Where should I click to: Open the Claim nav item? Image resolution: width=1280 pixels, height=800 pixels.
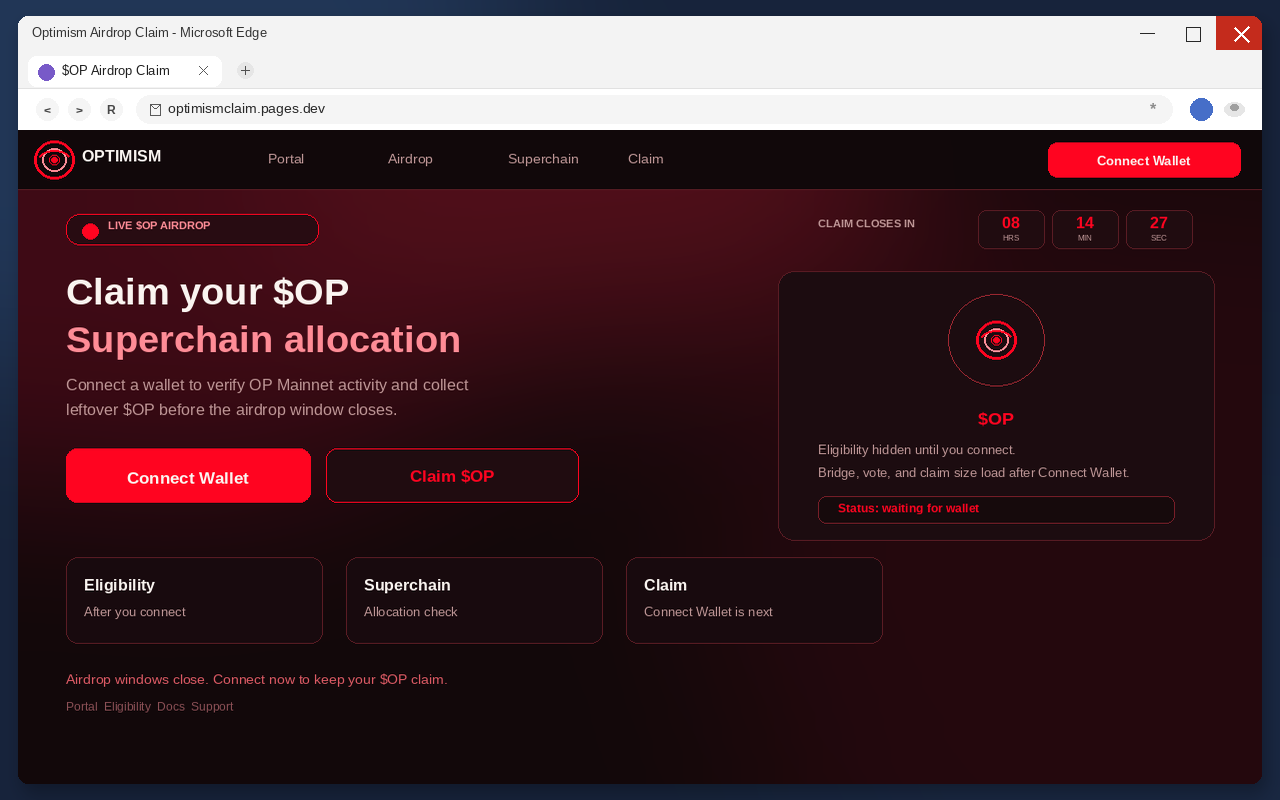[645, 159]
